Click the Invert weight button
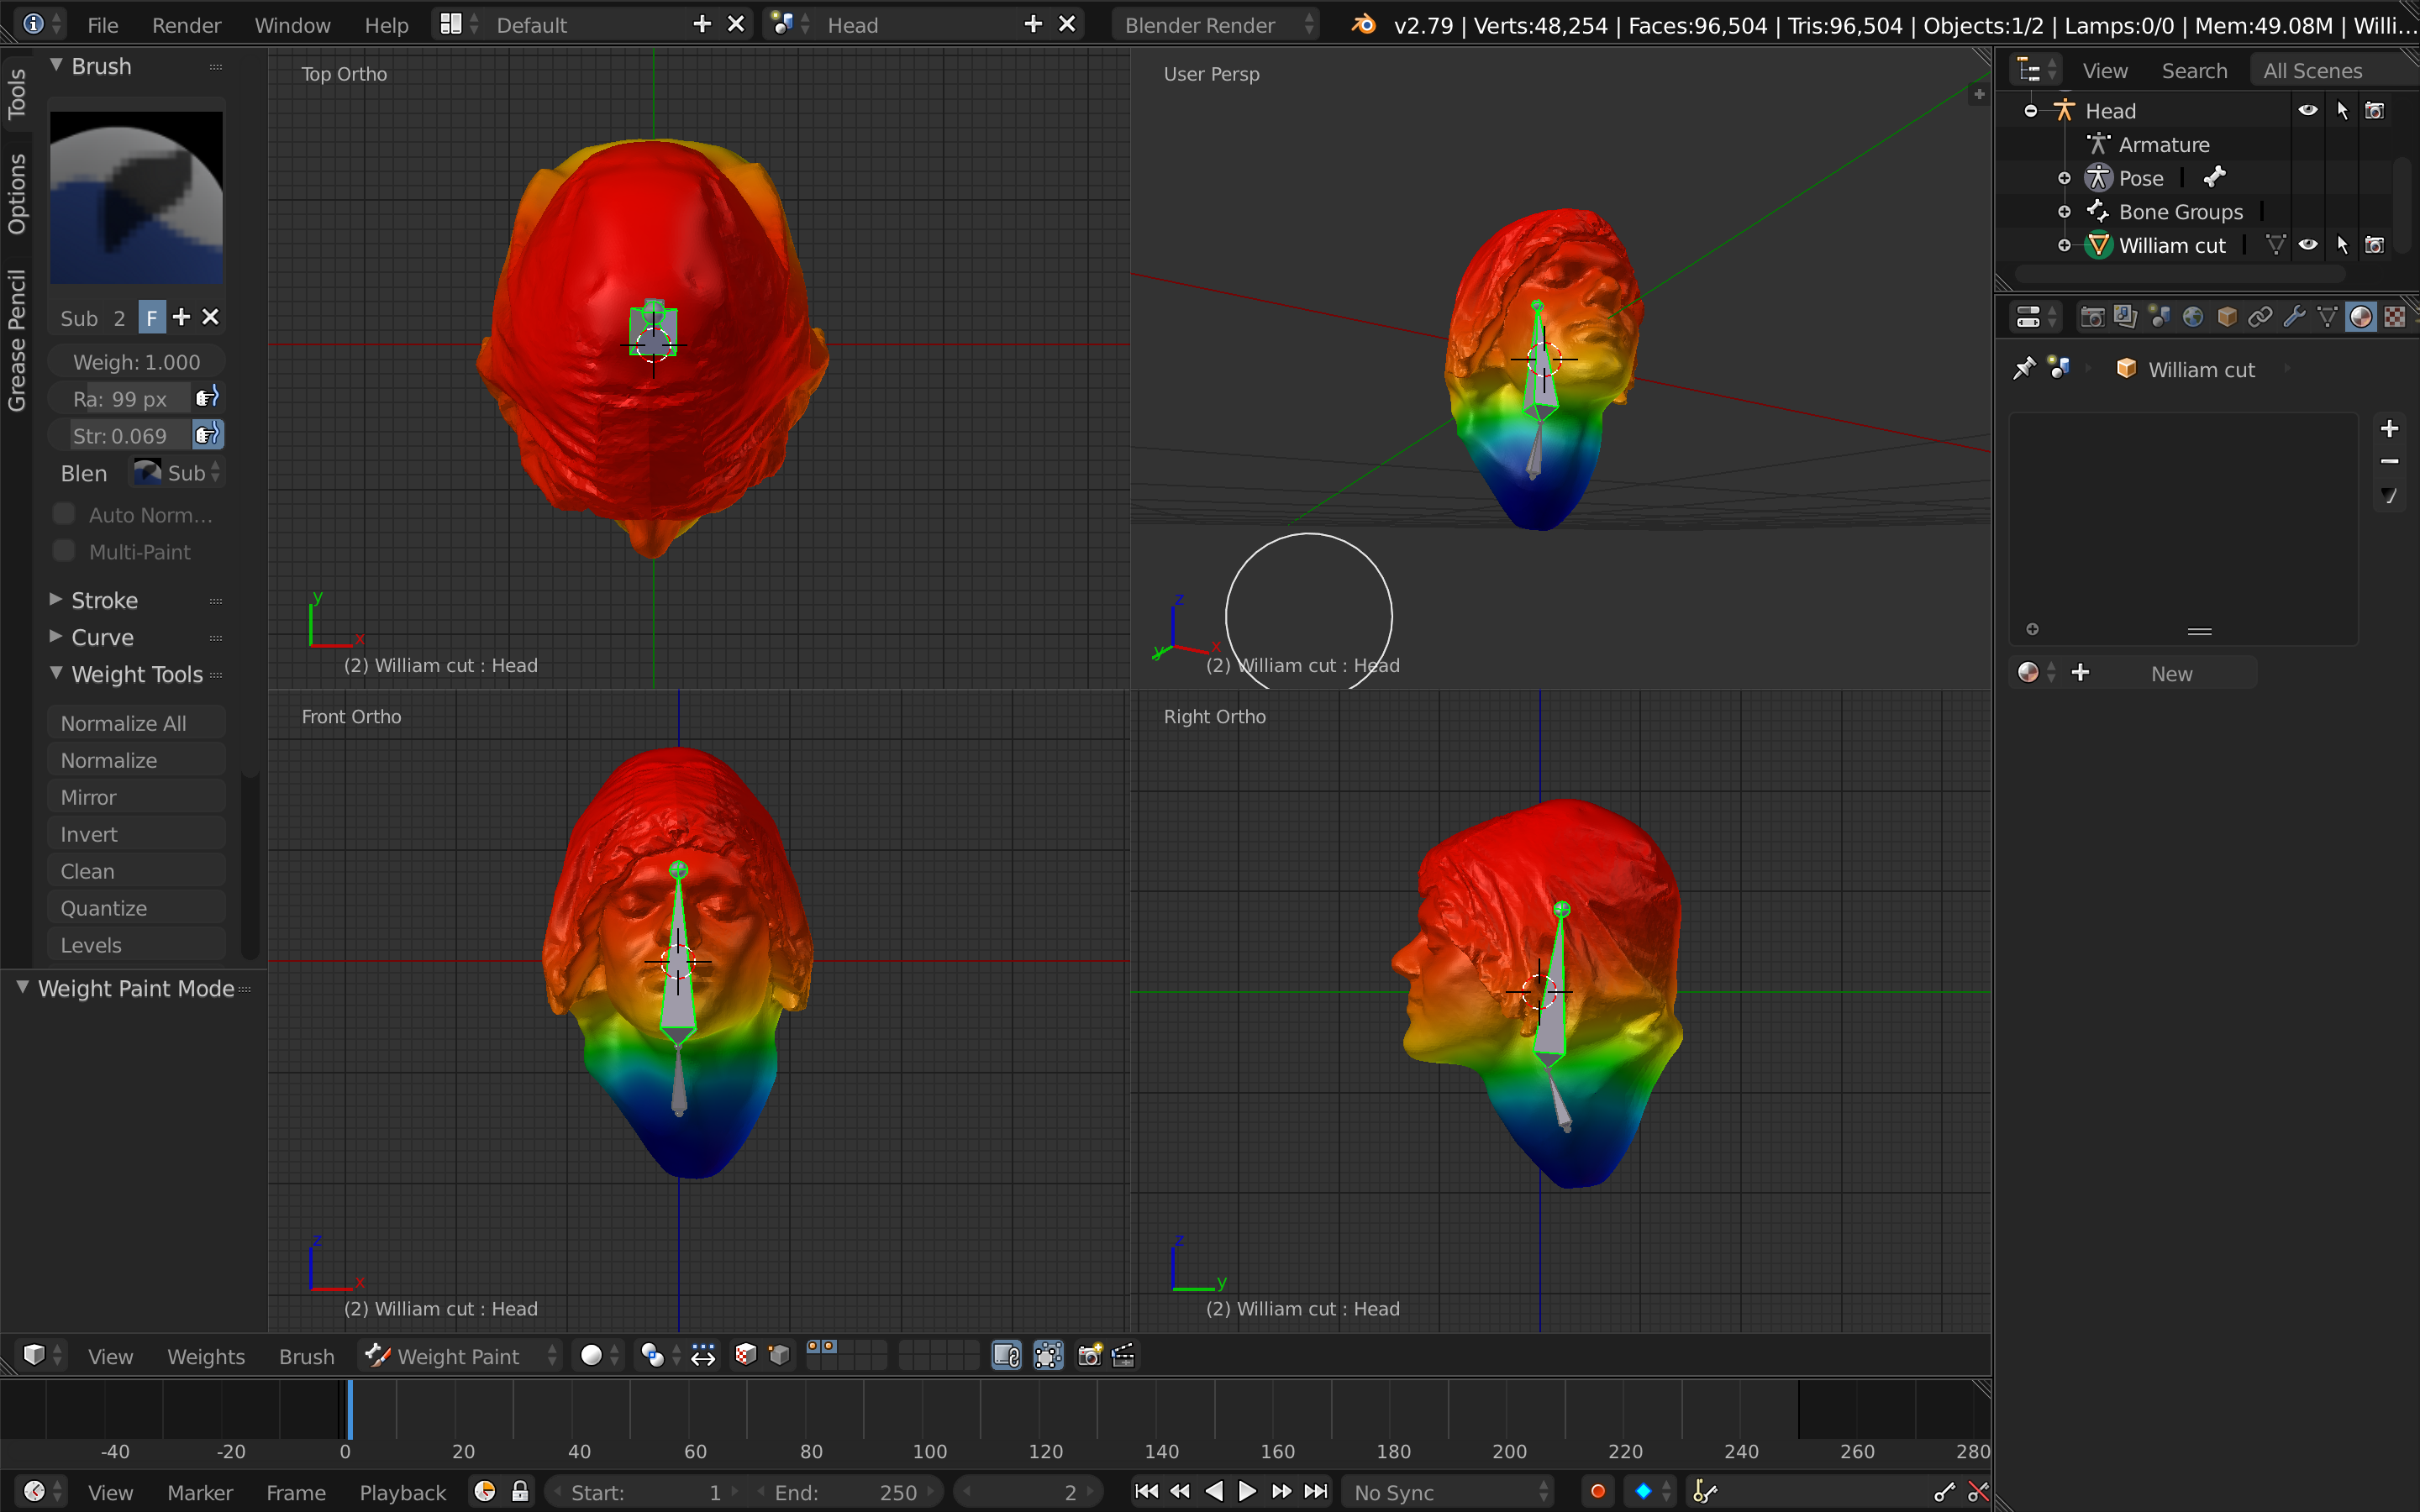 click(x=136, y=834)
